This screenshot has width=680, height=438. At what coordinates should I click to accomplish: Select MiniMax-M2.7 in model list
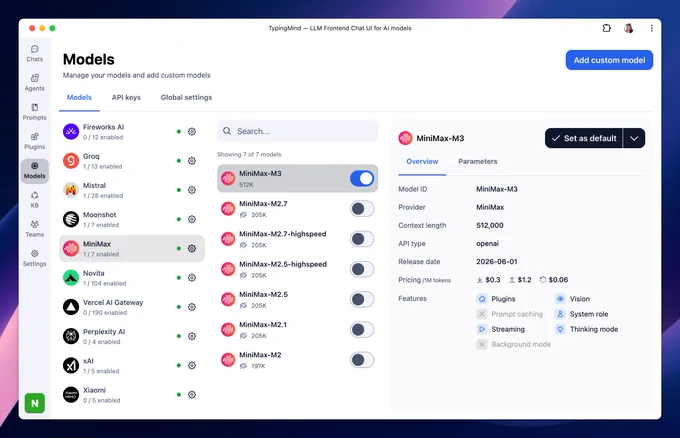pyautogui.click(x=298, y=209)
